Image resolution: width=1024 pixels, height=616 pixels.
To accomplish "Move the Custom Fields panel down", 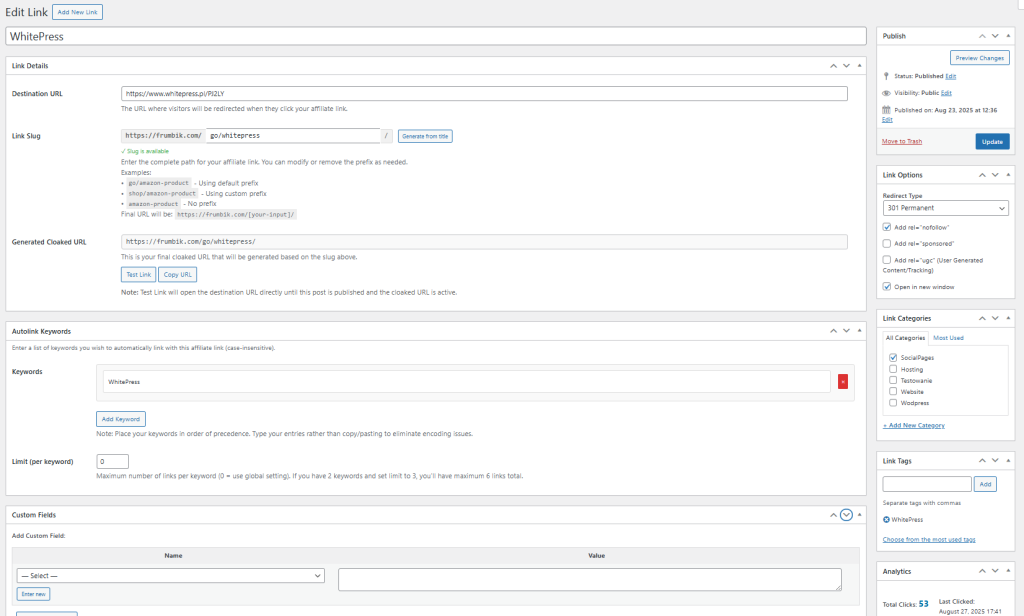I will pos(847,515).
